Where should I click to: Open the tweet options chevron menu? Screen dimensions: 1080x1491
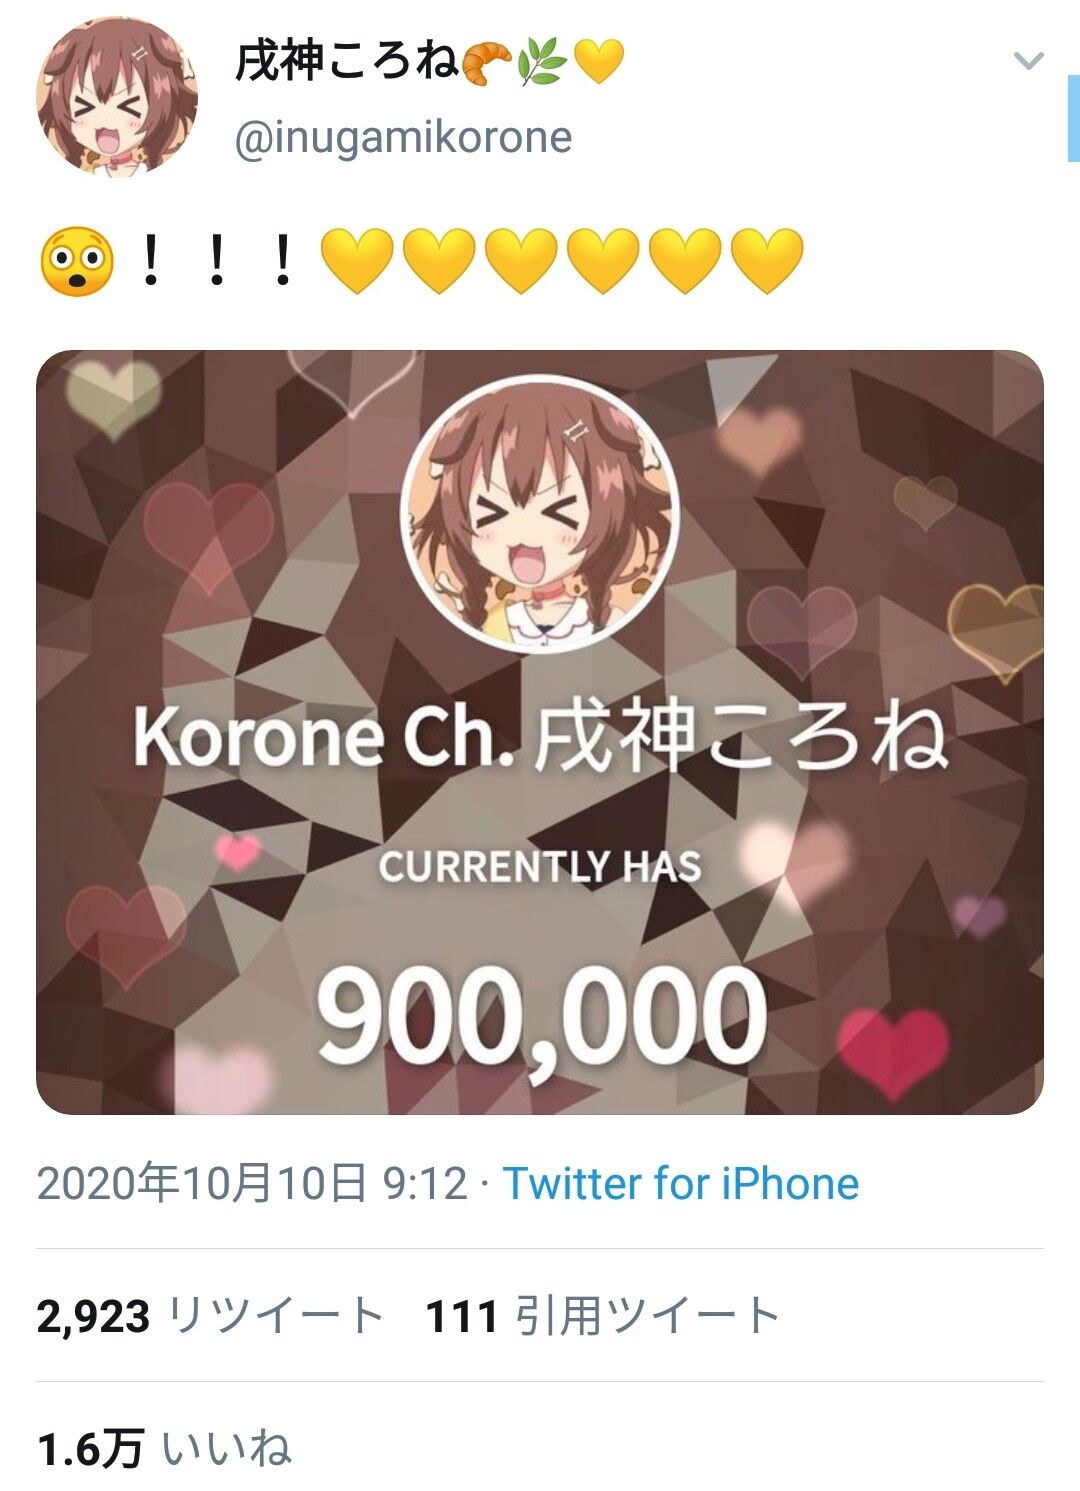[1028, 62]
